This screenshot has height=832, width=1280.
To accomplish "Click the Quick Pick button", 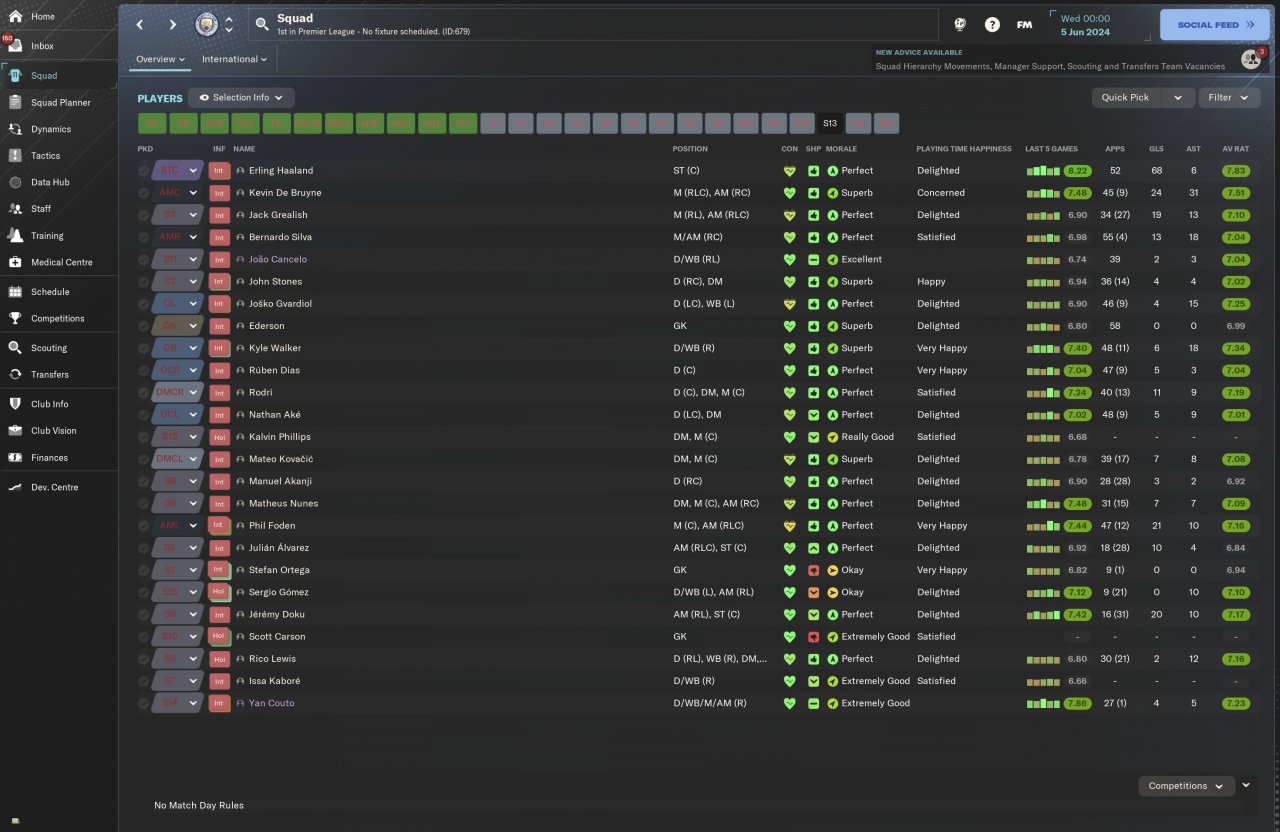I will point(1126,97).
